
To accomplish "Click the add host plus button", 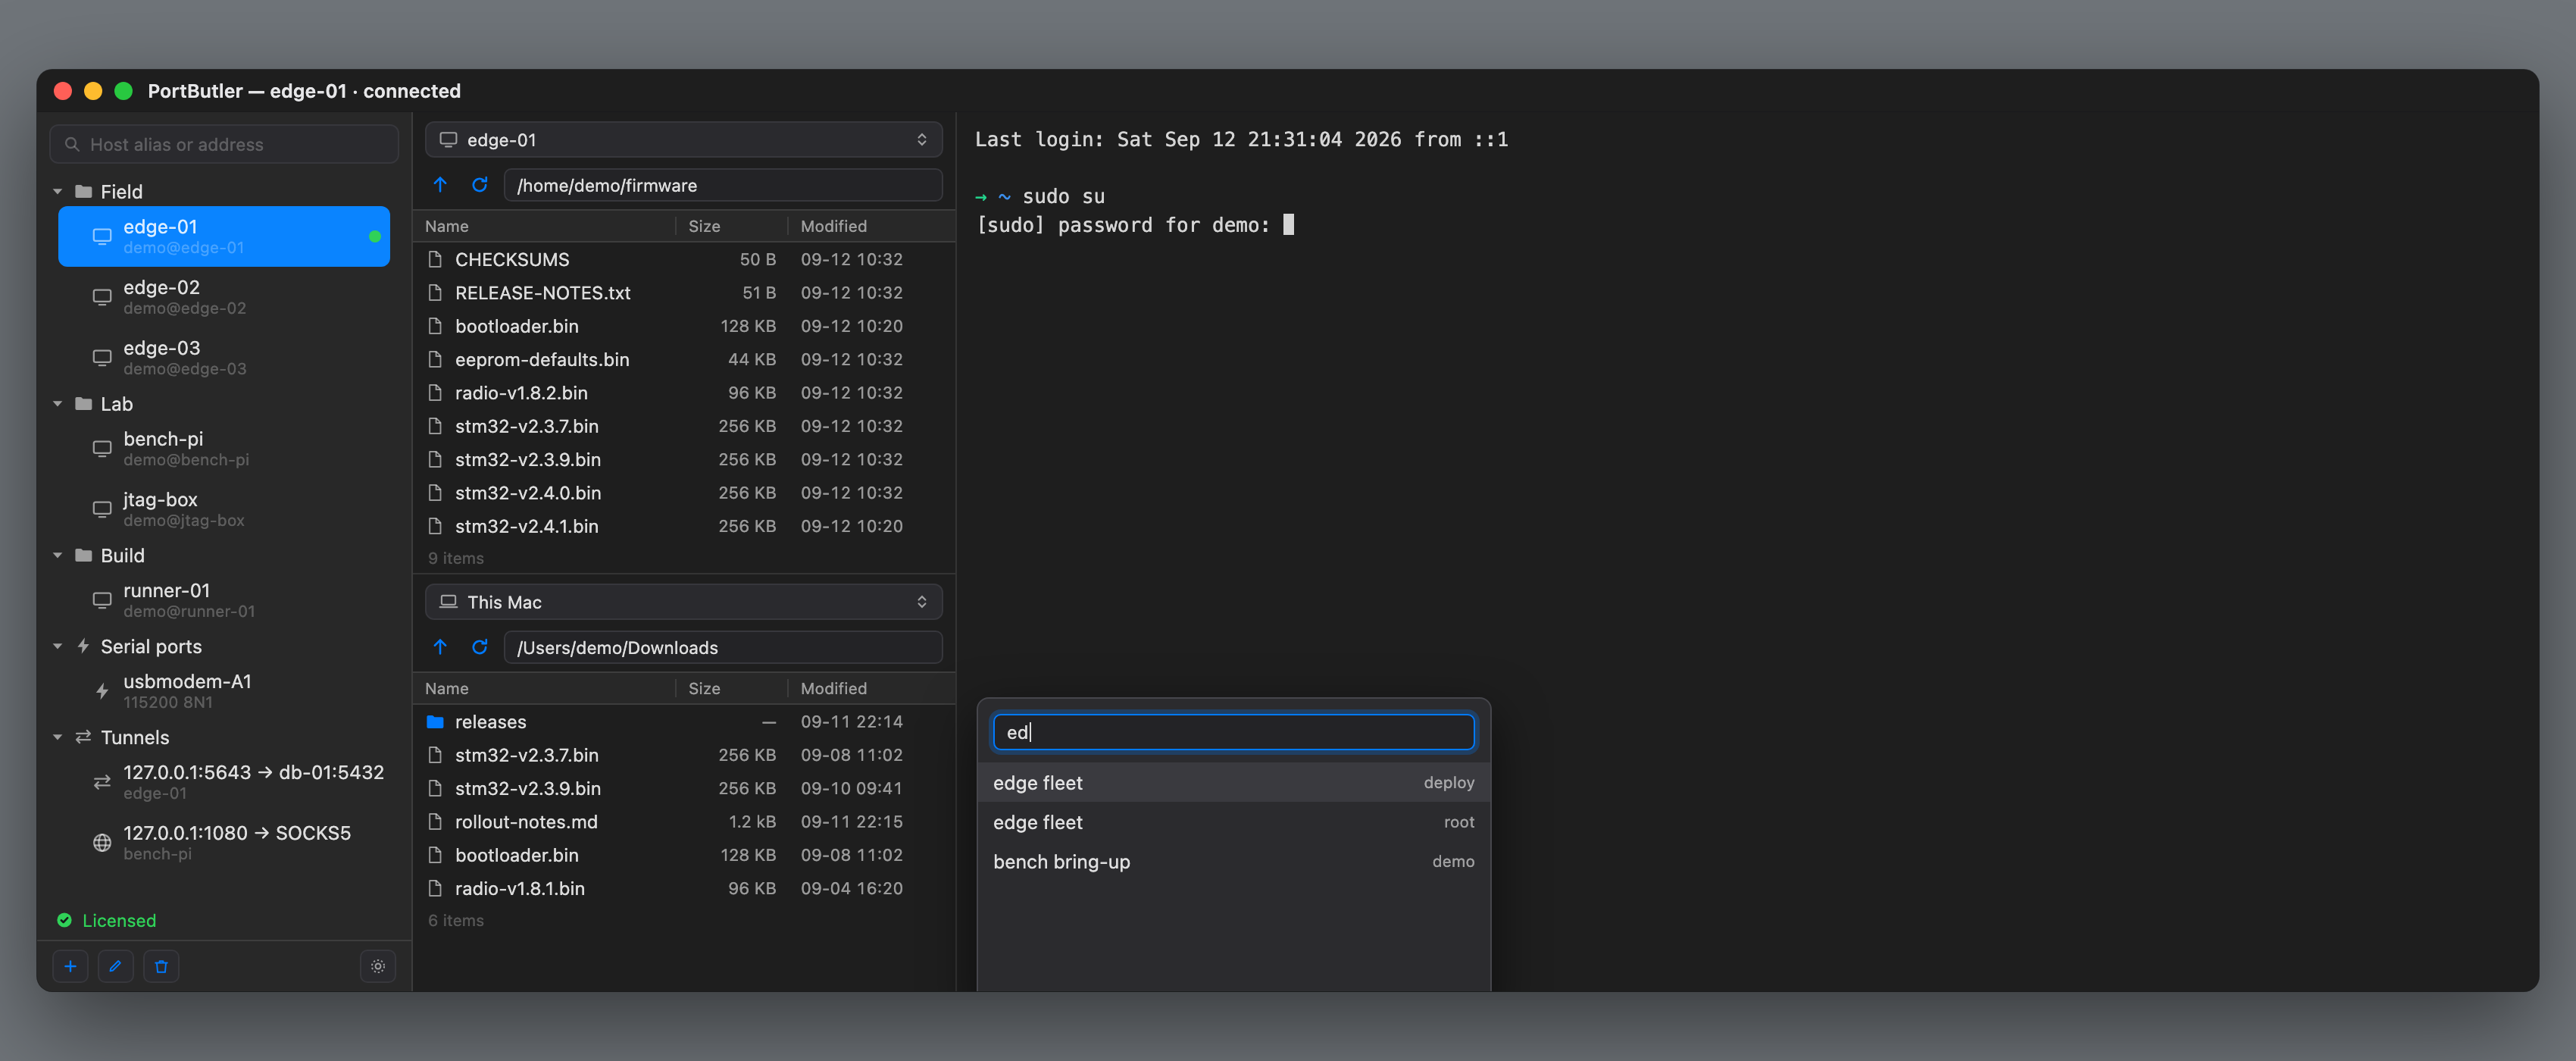I will 70,966.
